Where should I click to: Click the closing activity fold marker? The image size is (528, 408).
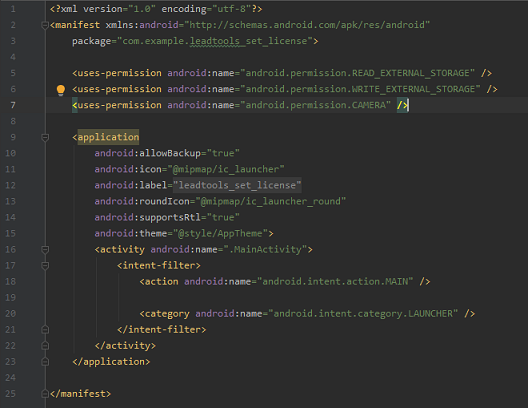45,346
